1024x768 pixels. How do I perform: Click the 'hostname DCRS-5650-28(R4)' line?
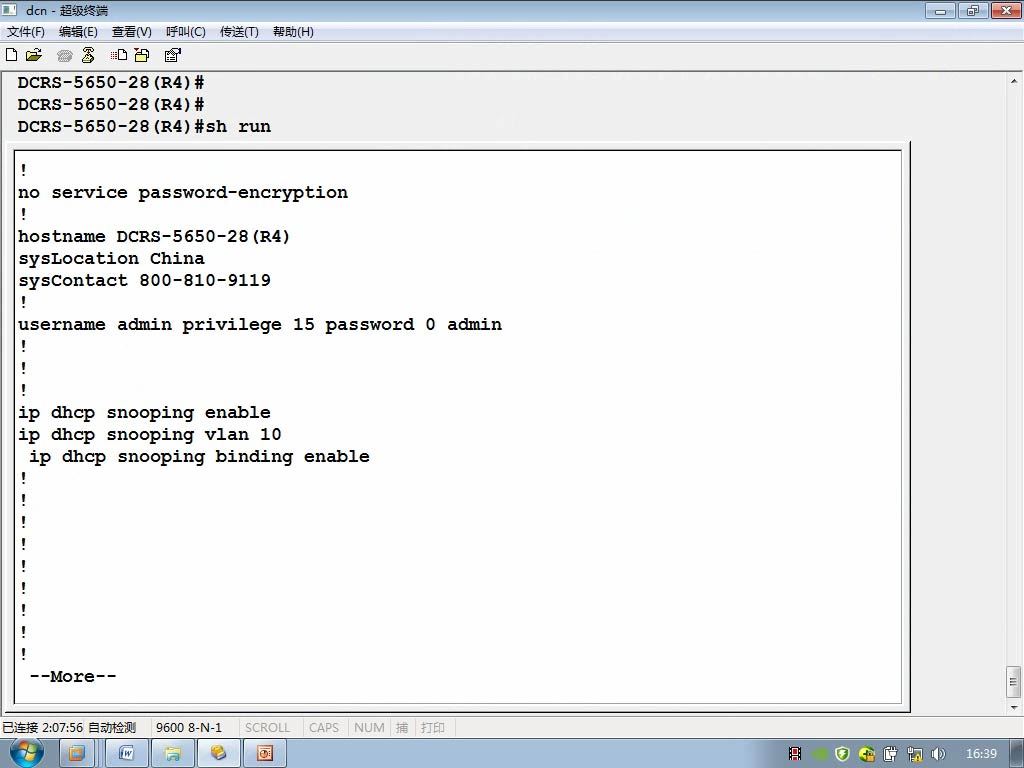[x=153, y=236]
